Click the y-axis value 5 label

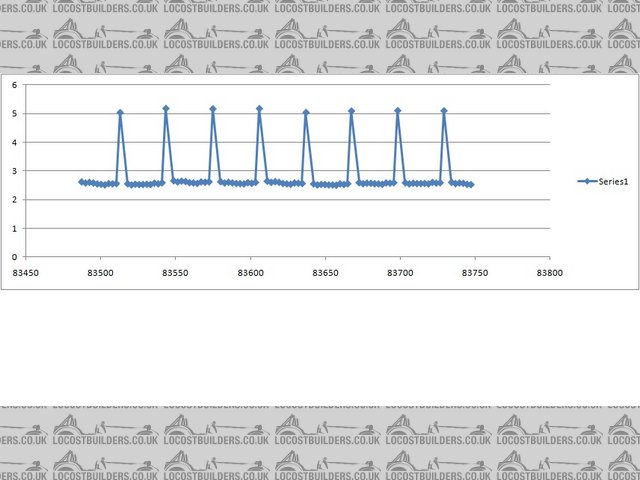[x=14, y=114]
